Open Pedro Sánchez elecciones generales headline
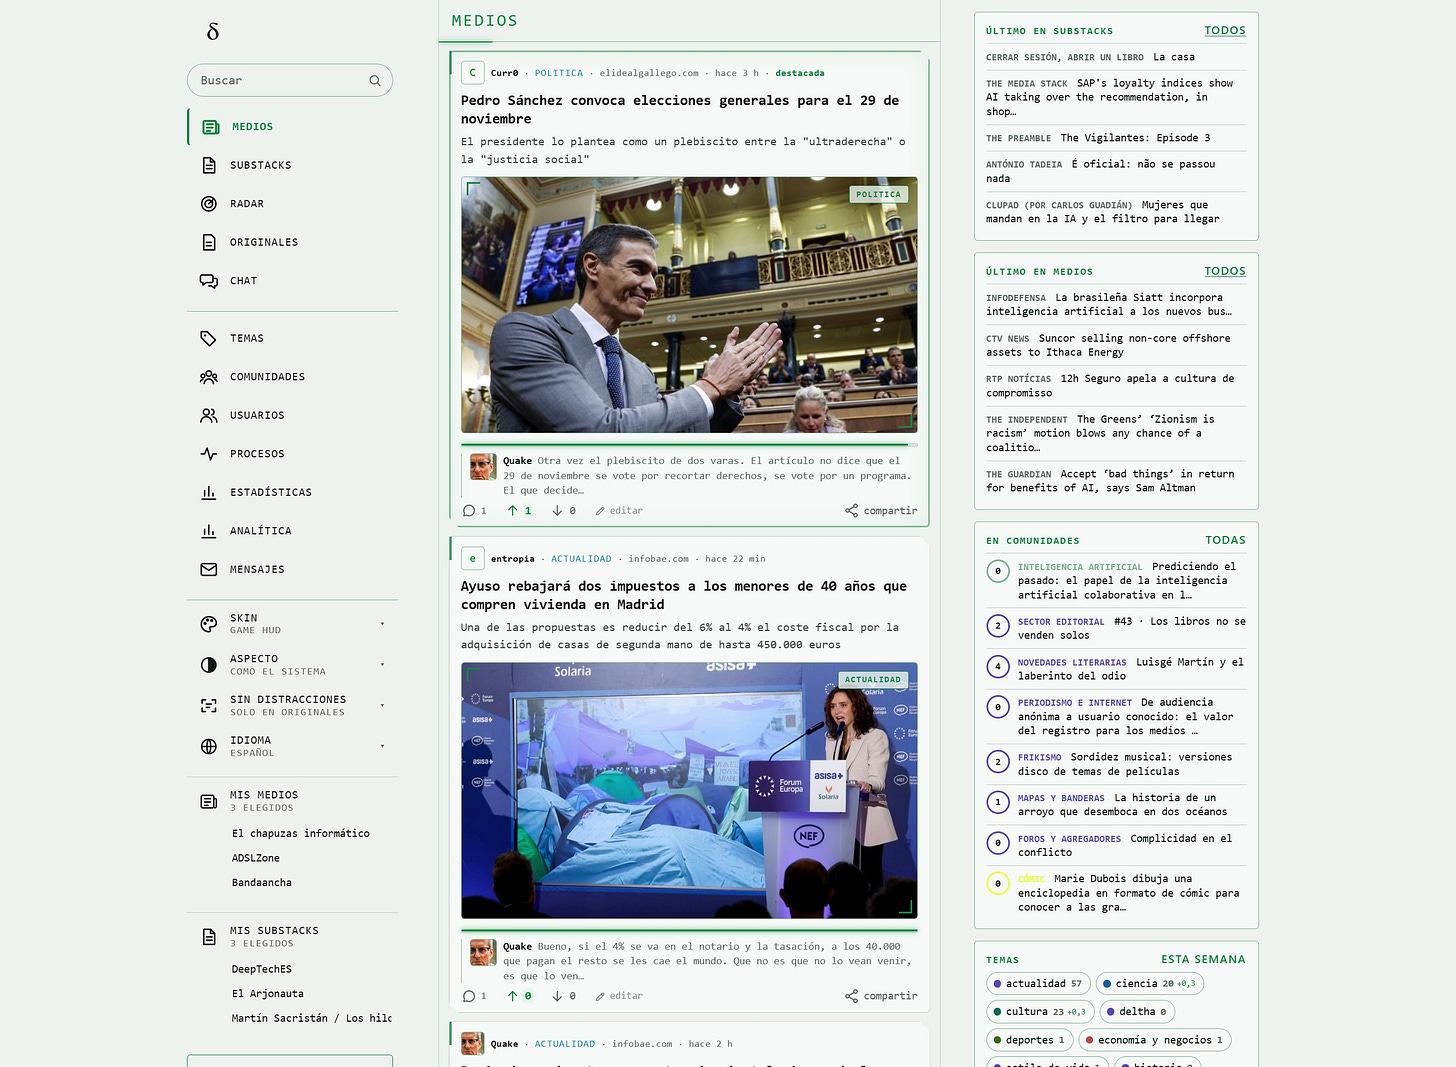Screen dimensions: 1456x1067 [680, 110]
